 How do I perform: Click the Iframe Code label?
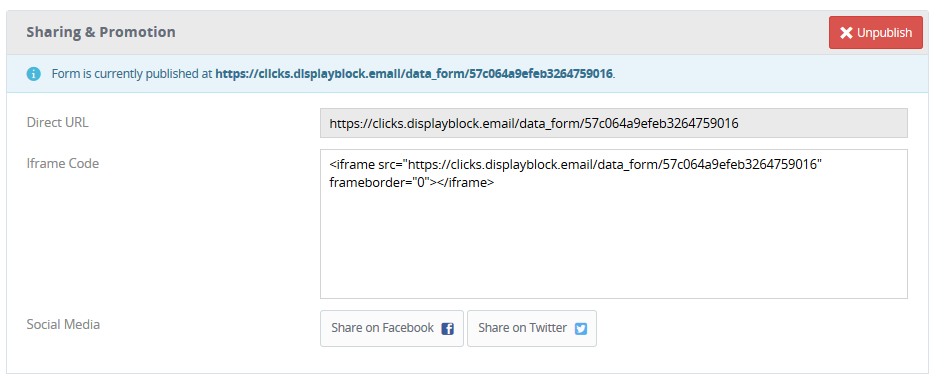click(63, 163)
